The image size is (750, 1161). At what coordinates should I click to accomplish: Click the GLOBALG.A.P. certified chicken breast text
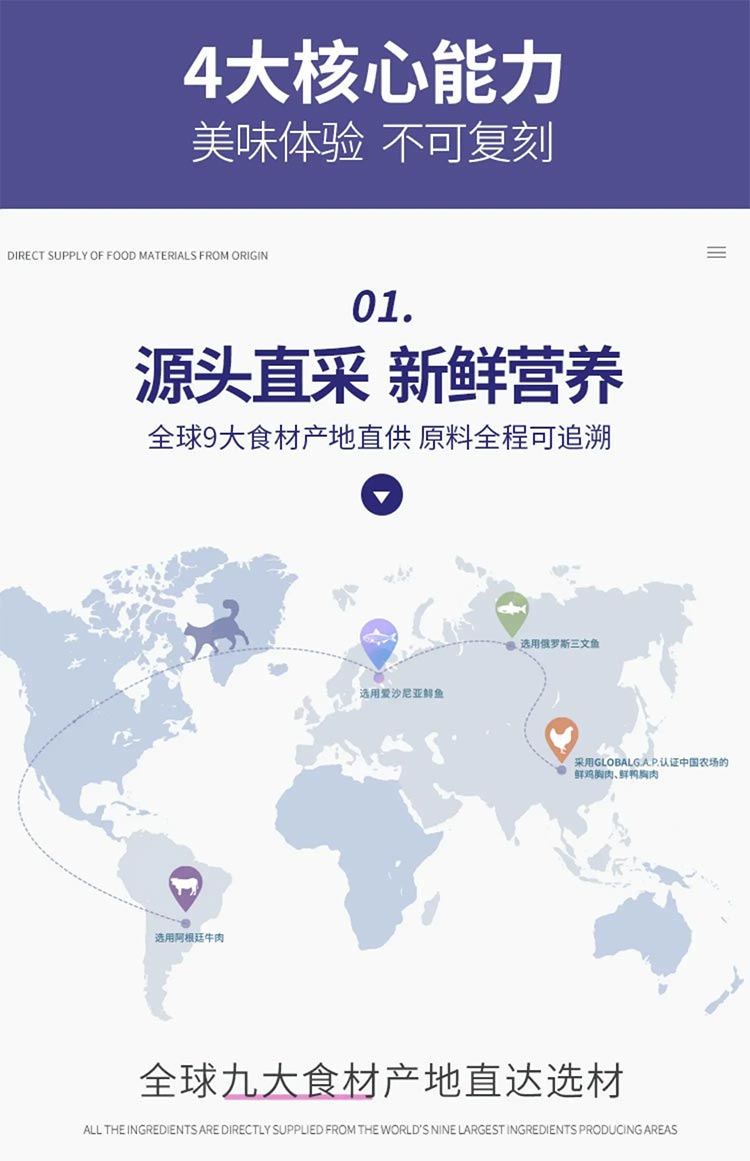click(x=650, y=768)
